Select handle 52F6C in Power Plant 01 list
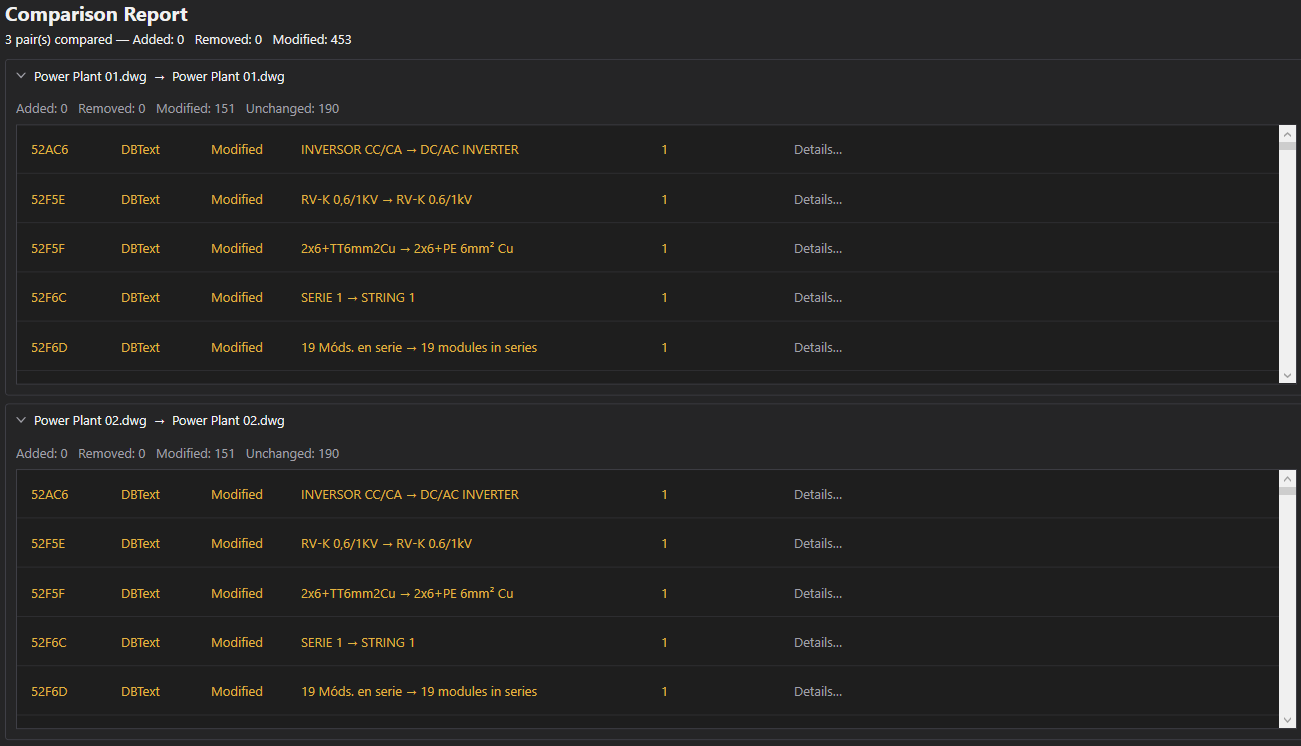 point(49,297)
